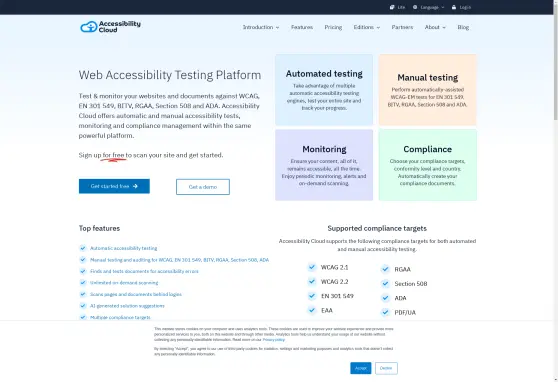Viewport: 558px width, 382px height.
Task: Click the check icon beside WCAG 2.1
Action: click(312, 267)
